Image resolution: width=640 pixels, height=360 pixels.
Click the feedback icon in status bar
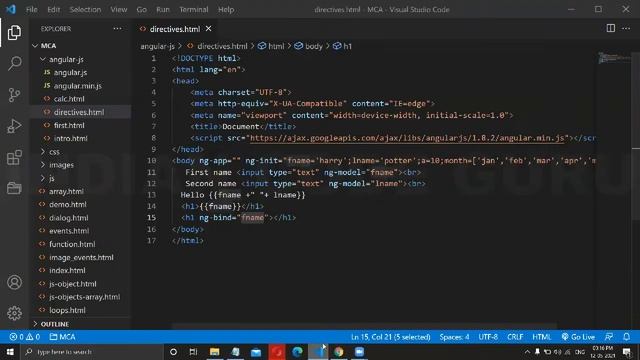[x=609, y=337]
